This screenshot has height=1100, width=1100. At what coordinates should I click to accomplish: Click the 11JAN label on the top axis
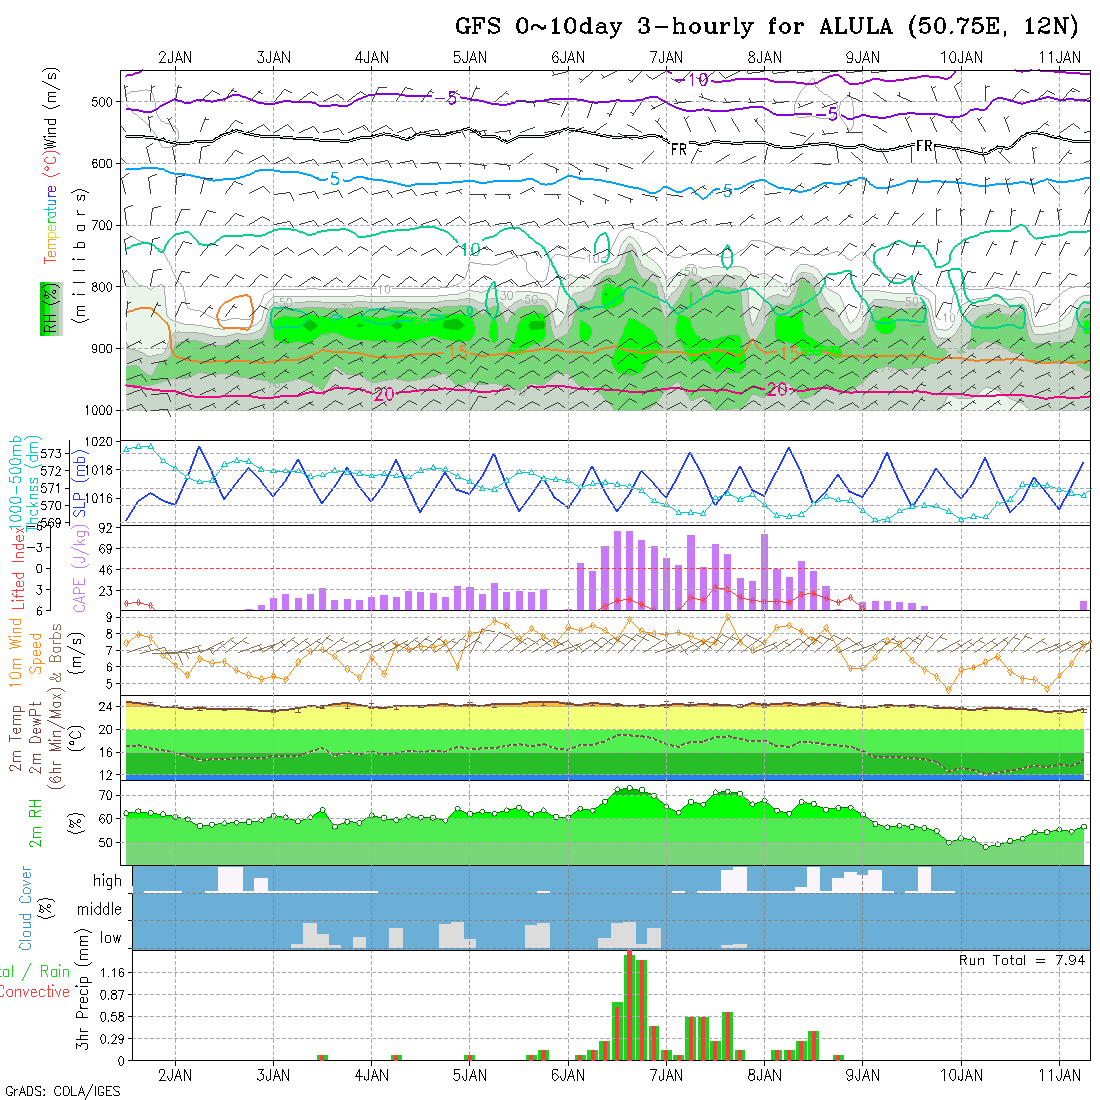pyautogui.click(x=1060, y=57)
